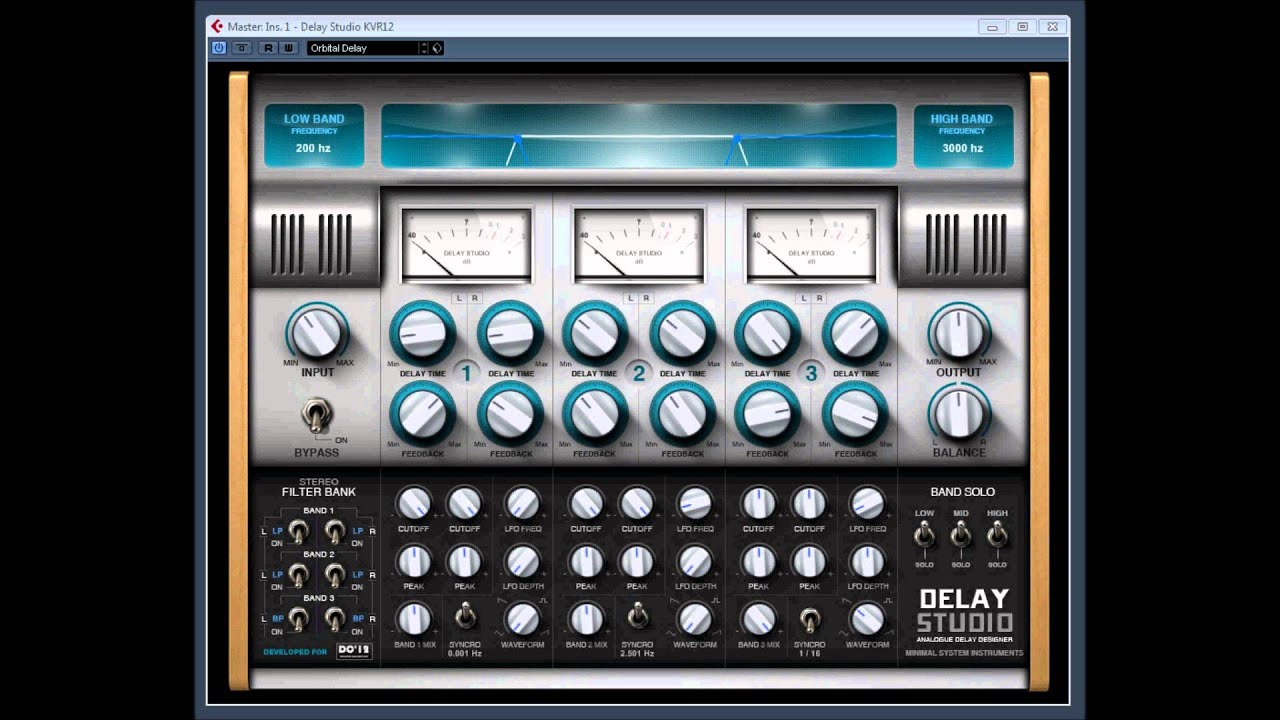Flip the SYNCRO switch showing 1 / 16
The width and height of the screenshot is (1280, 720).
810,619
